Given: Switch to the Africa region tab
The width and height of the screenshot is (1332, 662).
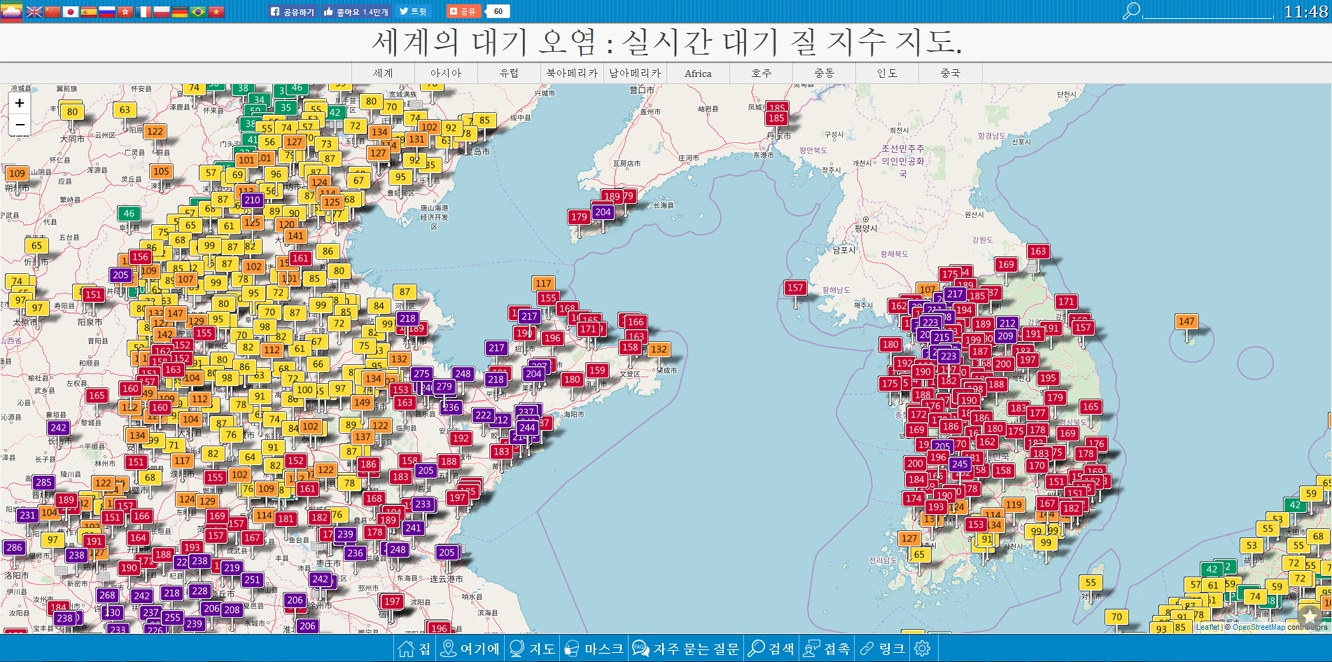Looking at the screenshot, I should (697, 73).
